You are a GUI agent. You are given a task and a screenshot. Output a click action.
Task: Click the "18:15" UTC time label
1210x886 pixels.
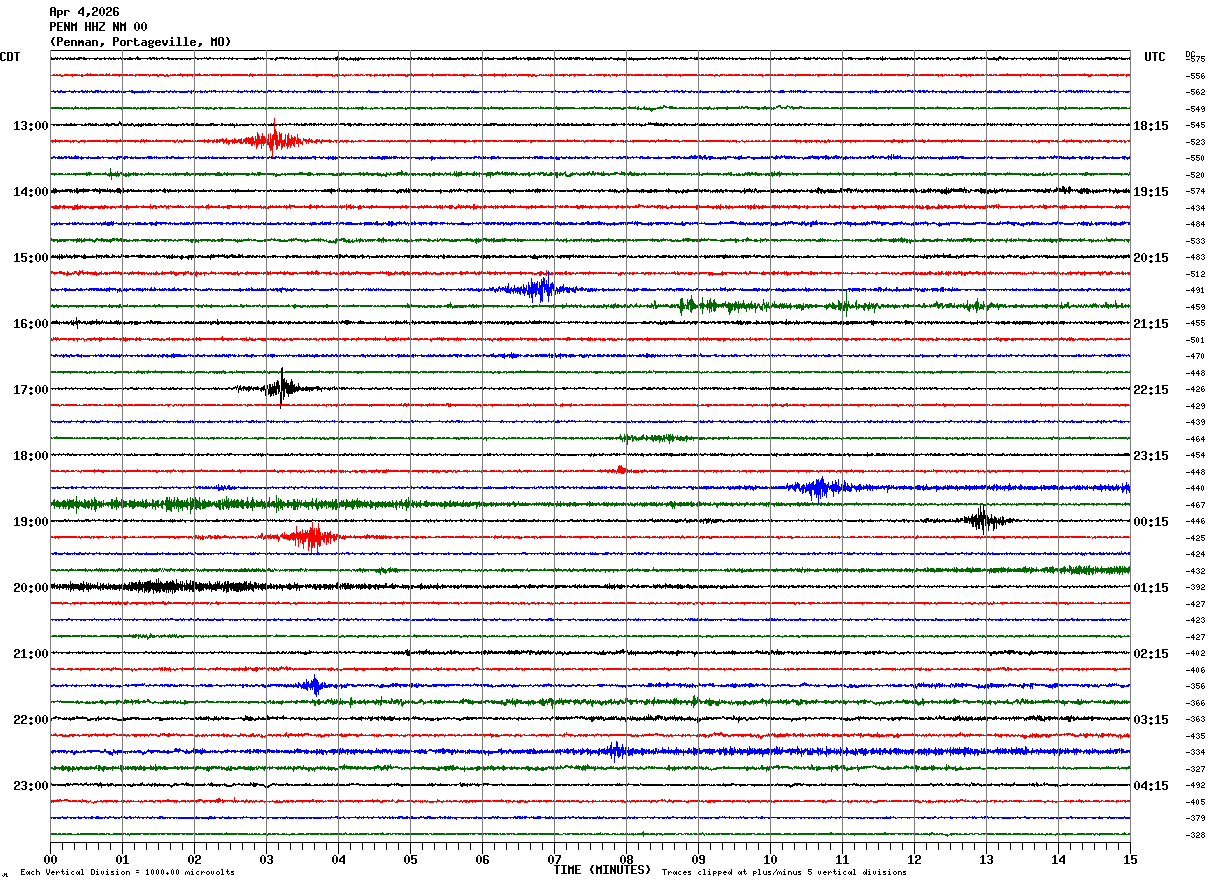click(x=1151, y=126)
